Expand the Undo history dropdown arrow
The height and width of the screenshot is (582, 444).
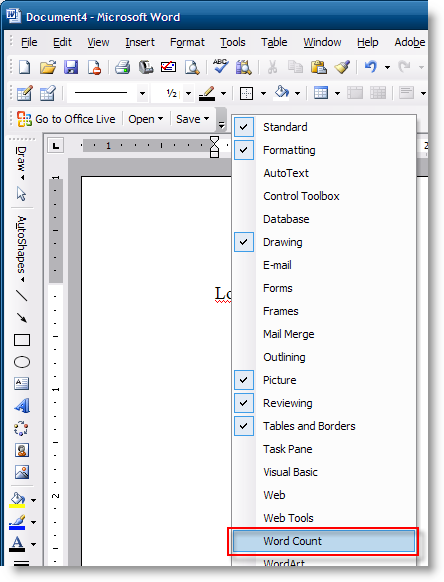(x=387, y=68)
